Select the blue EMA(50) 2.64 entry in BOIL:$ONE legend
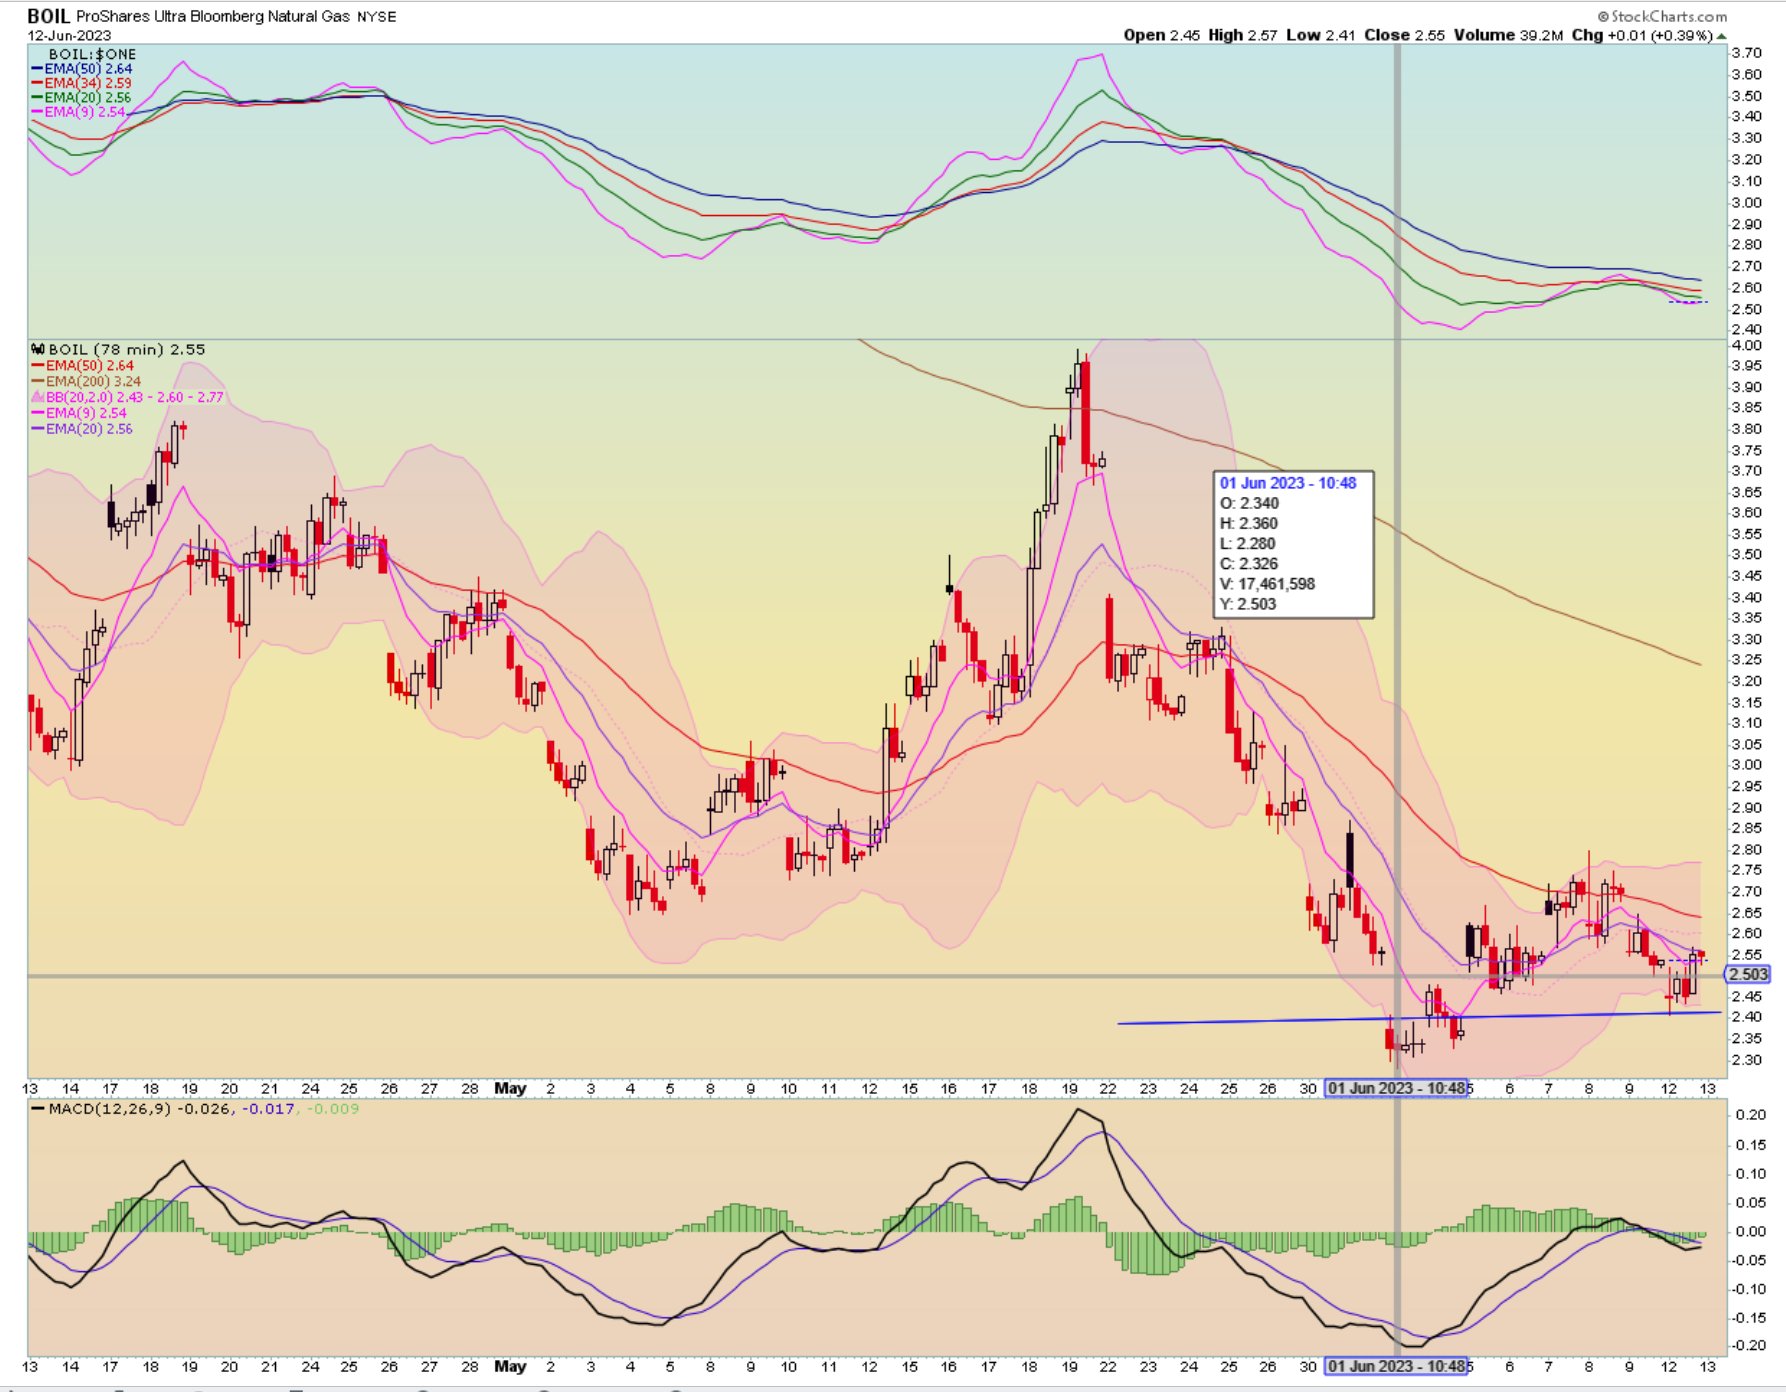The width and height of the screenshot is (1786, 1392). coord(87,69)
